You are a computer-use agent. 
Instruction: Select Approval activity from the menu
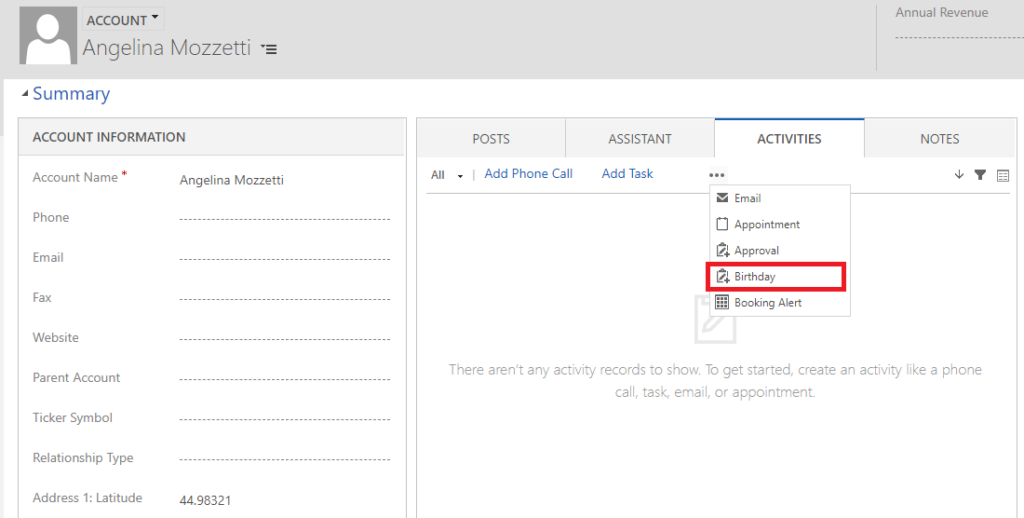[756, 250]
